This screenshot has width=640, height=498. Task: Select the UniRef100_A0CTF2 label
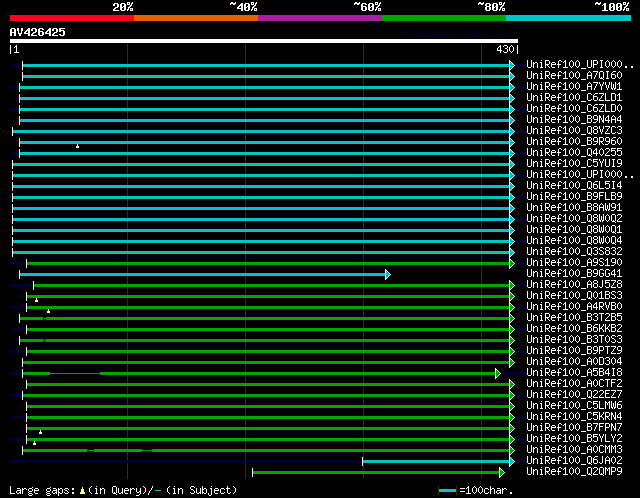coord(574,384)
